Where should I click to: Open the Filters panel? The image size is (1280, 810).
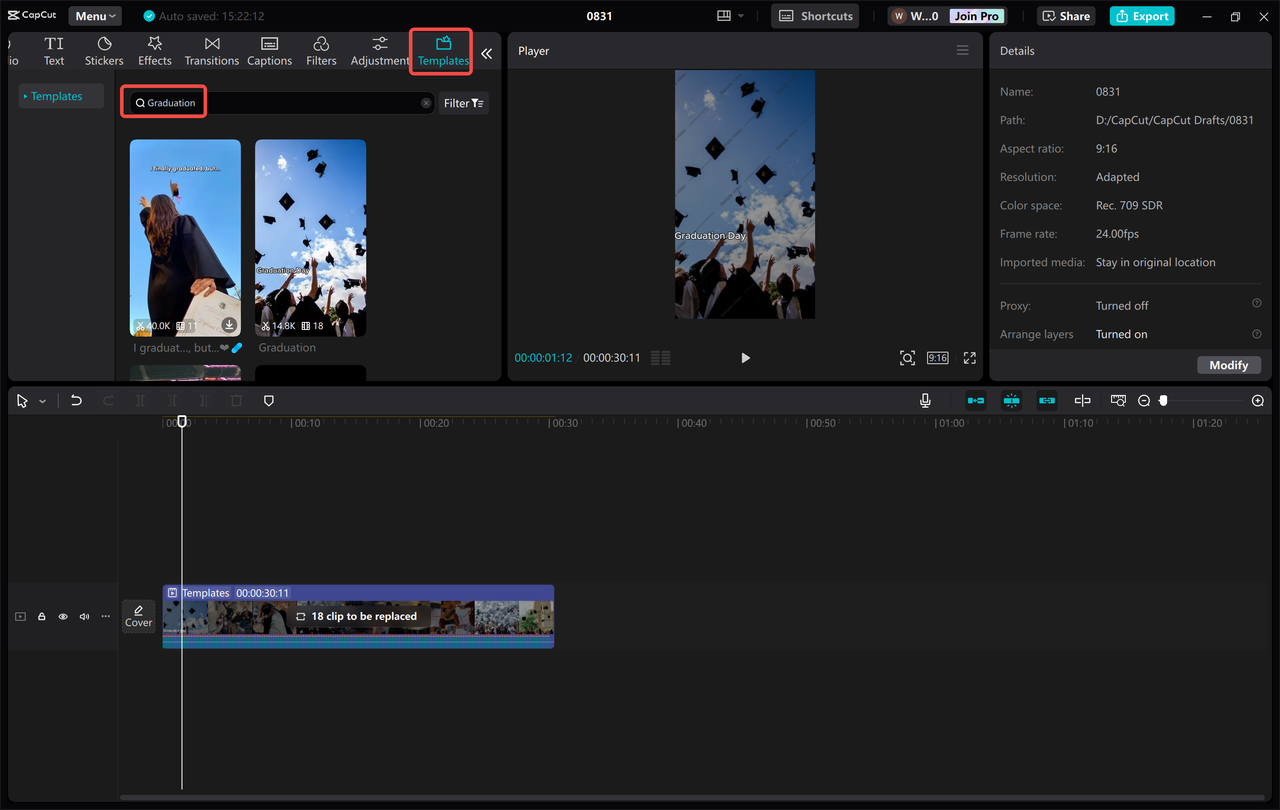click(321, 50)
